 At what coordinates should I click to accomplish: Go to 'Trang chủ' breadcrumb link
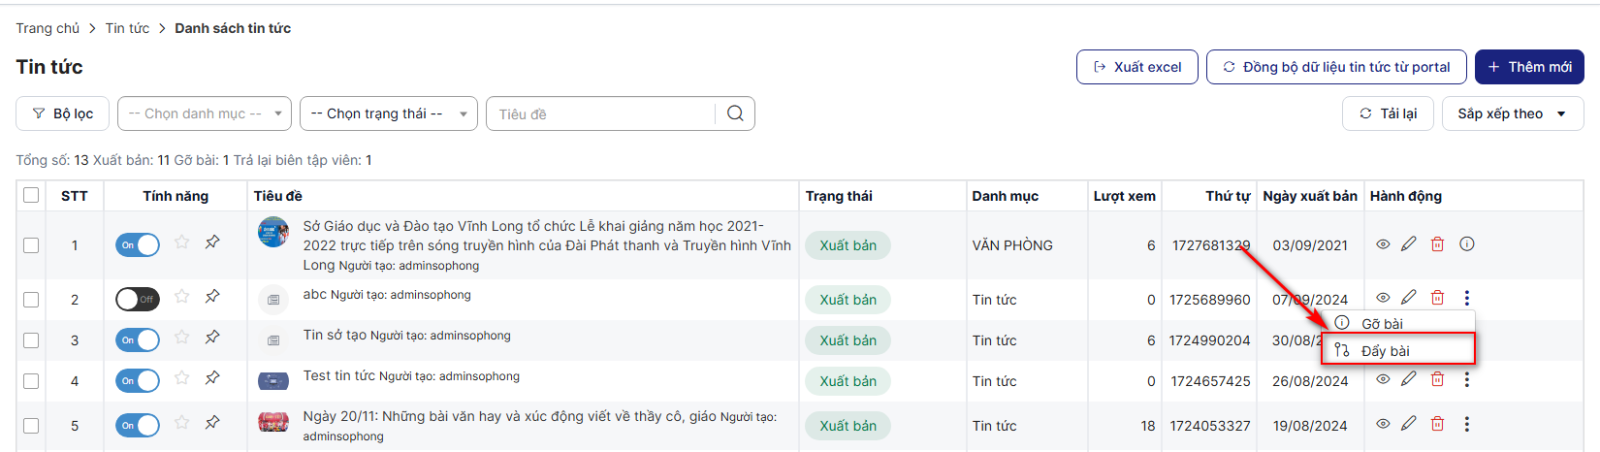48,28
